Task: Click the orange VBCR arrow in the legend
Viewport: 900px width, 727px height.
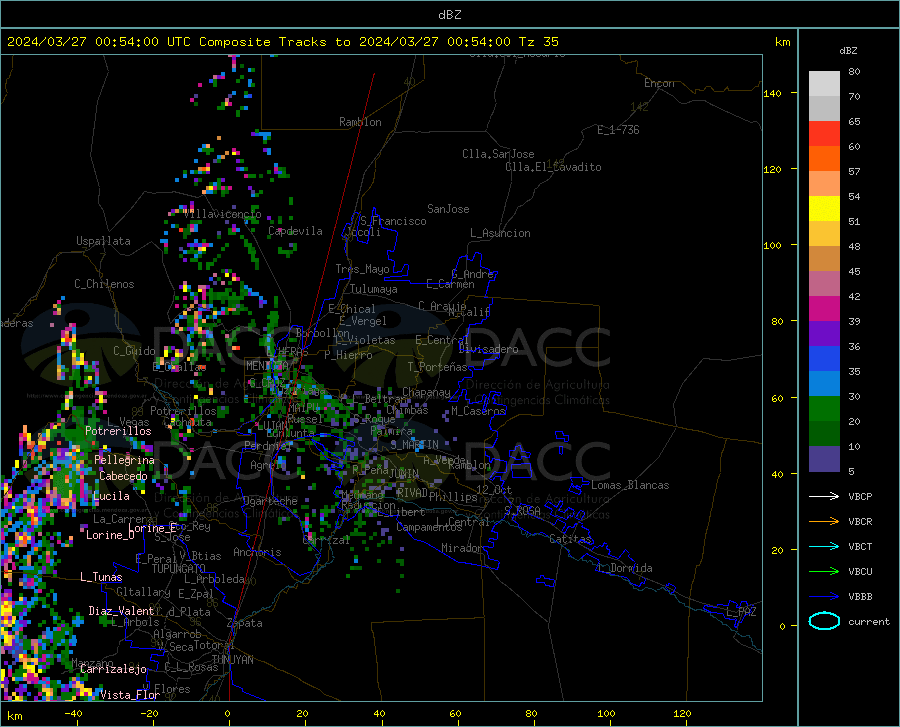Action: click(824, 522)
